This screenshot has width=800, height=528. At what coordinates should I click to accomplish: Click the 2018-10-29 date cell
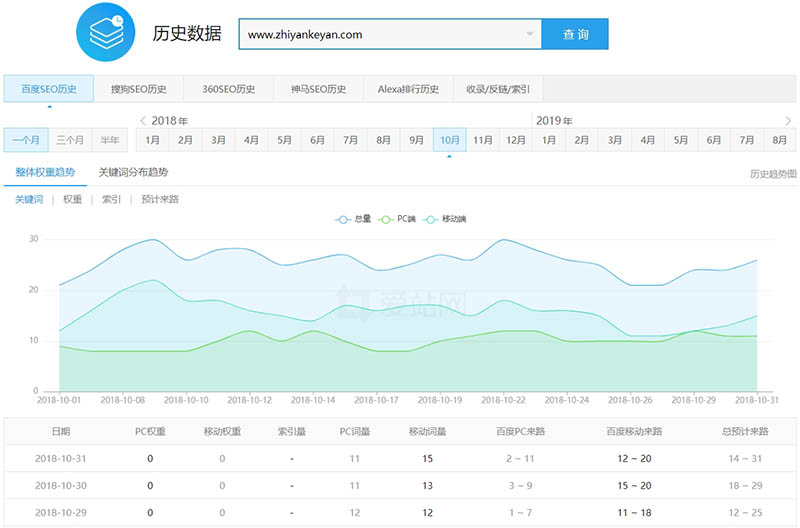click(x=61, y=512)
